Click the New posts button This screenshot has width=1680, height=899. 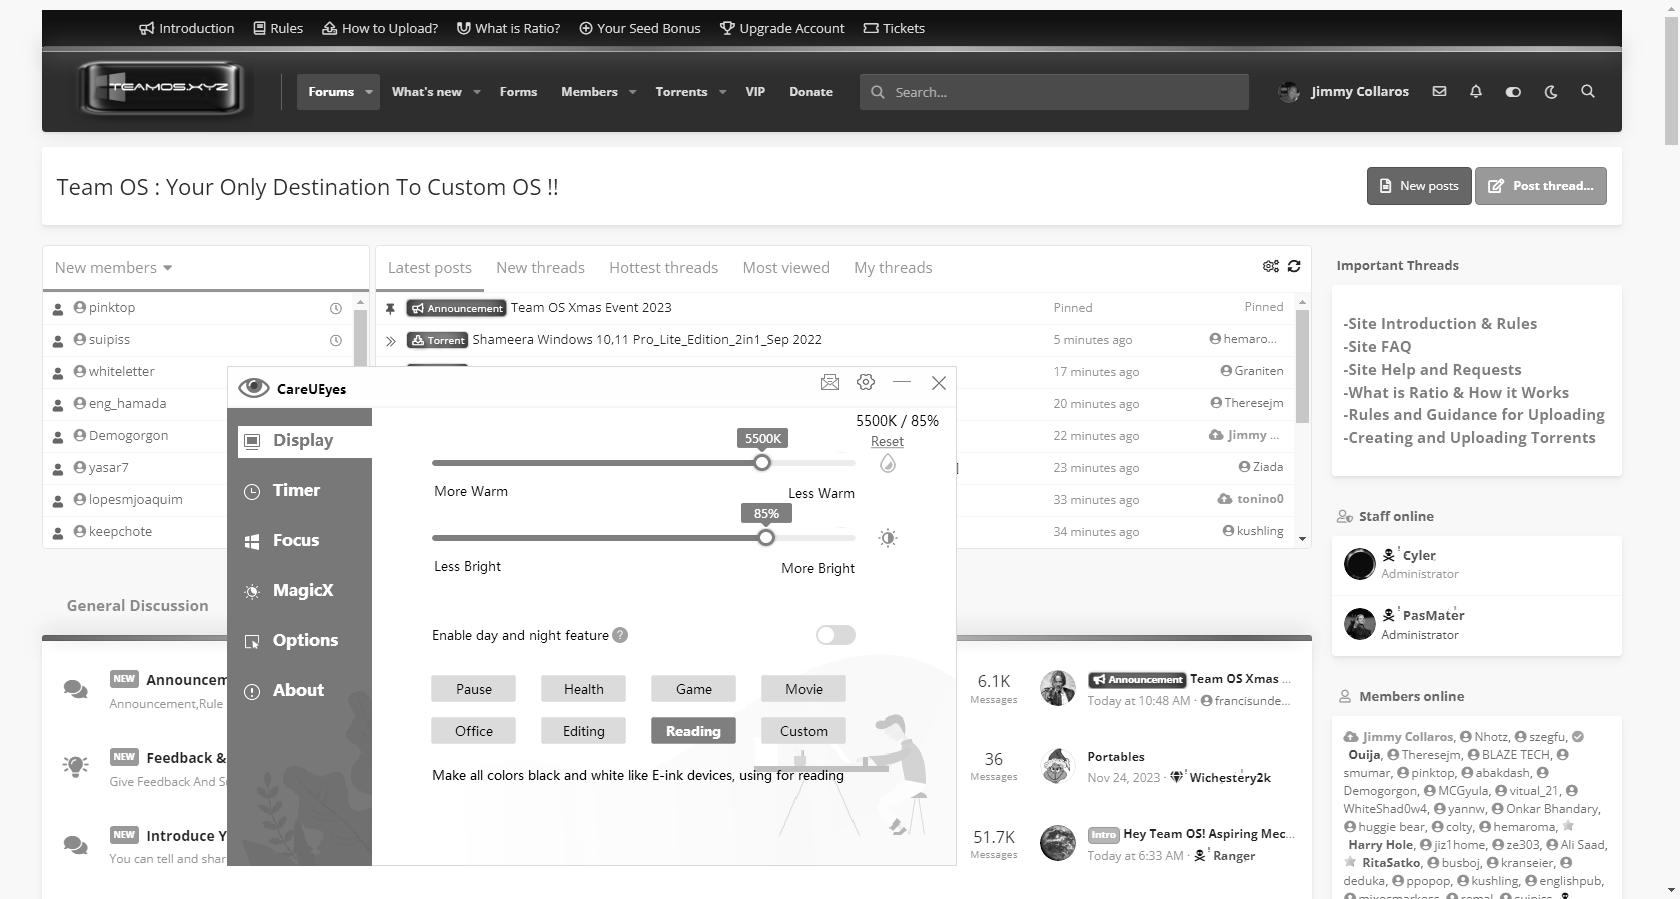point(1419,186)
